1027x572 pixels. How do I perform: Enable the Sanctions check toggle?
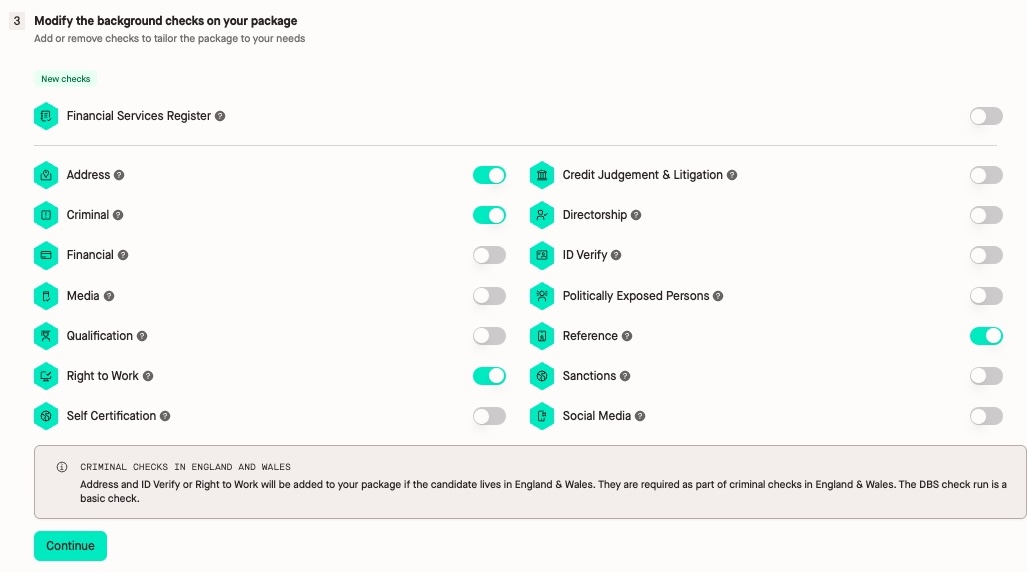click(986, 376)
